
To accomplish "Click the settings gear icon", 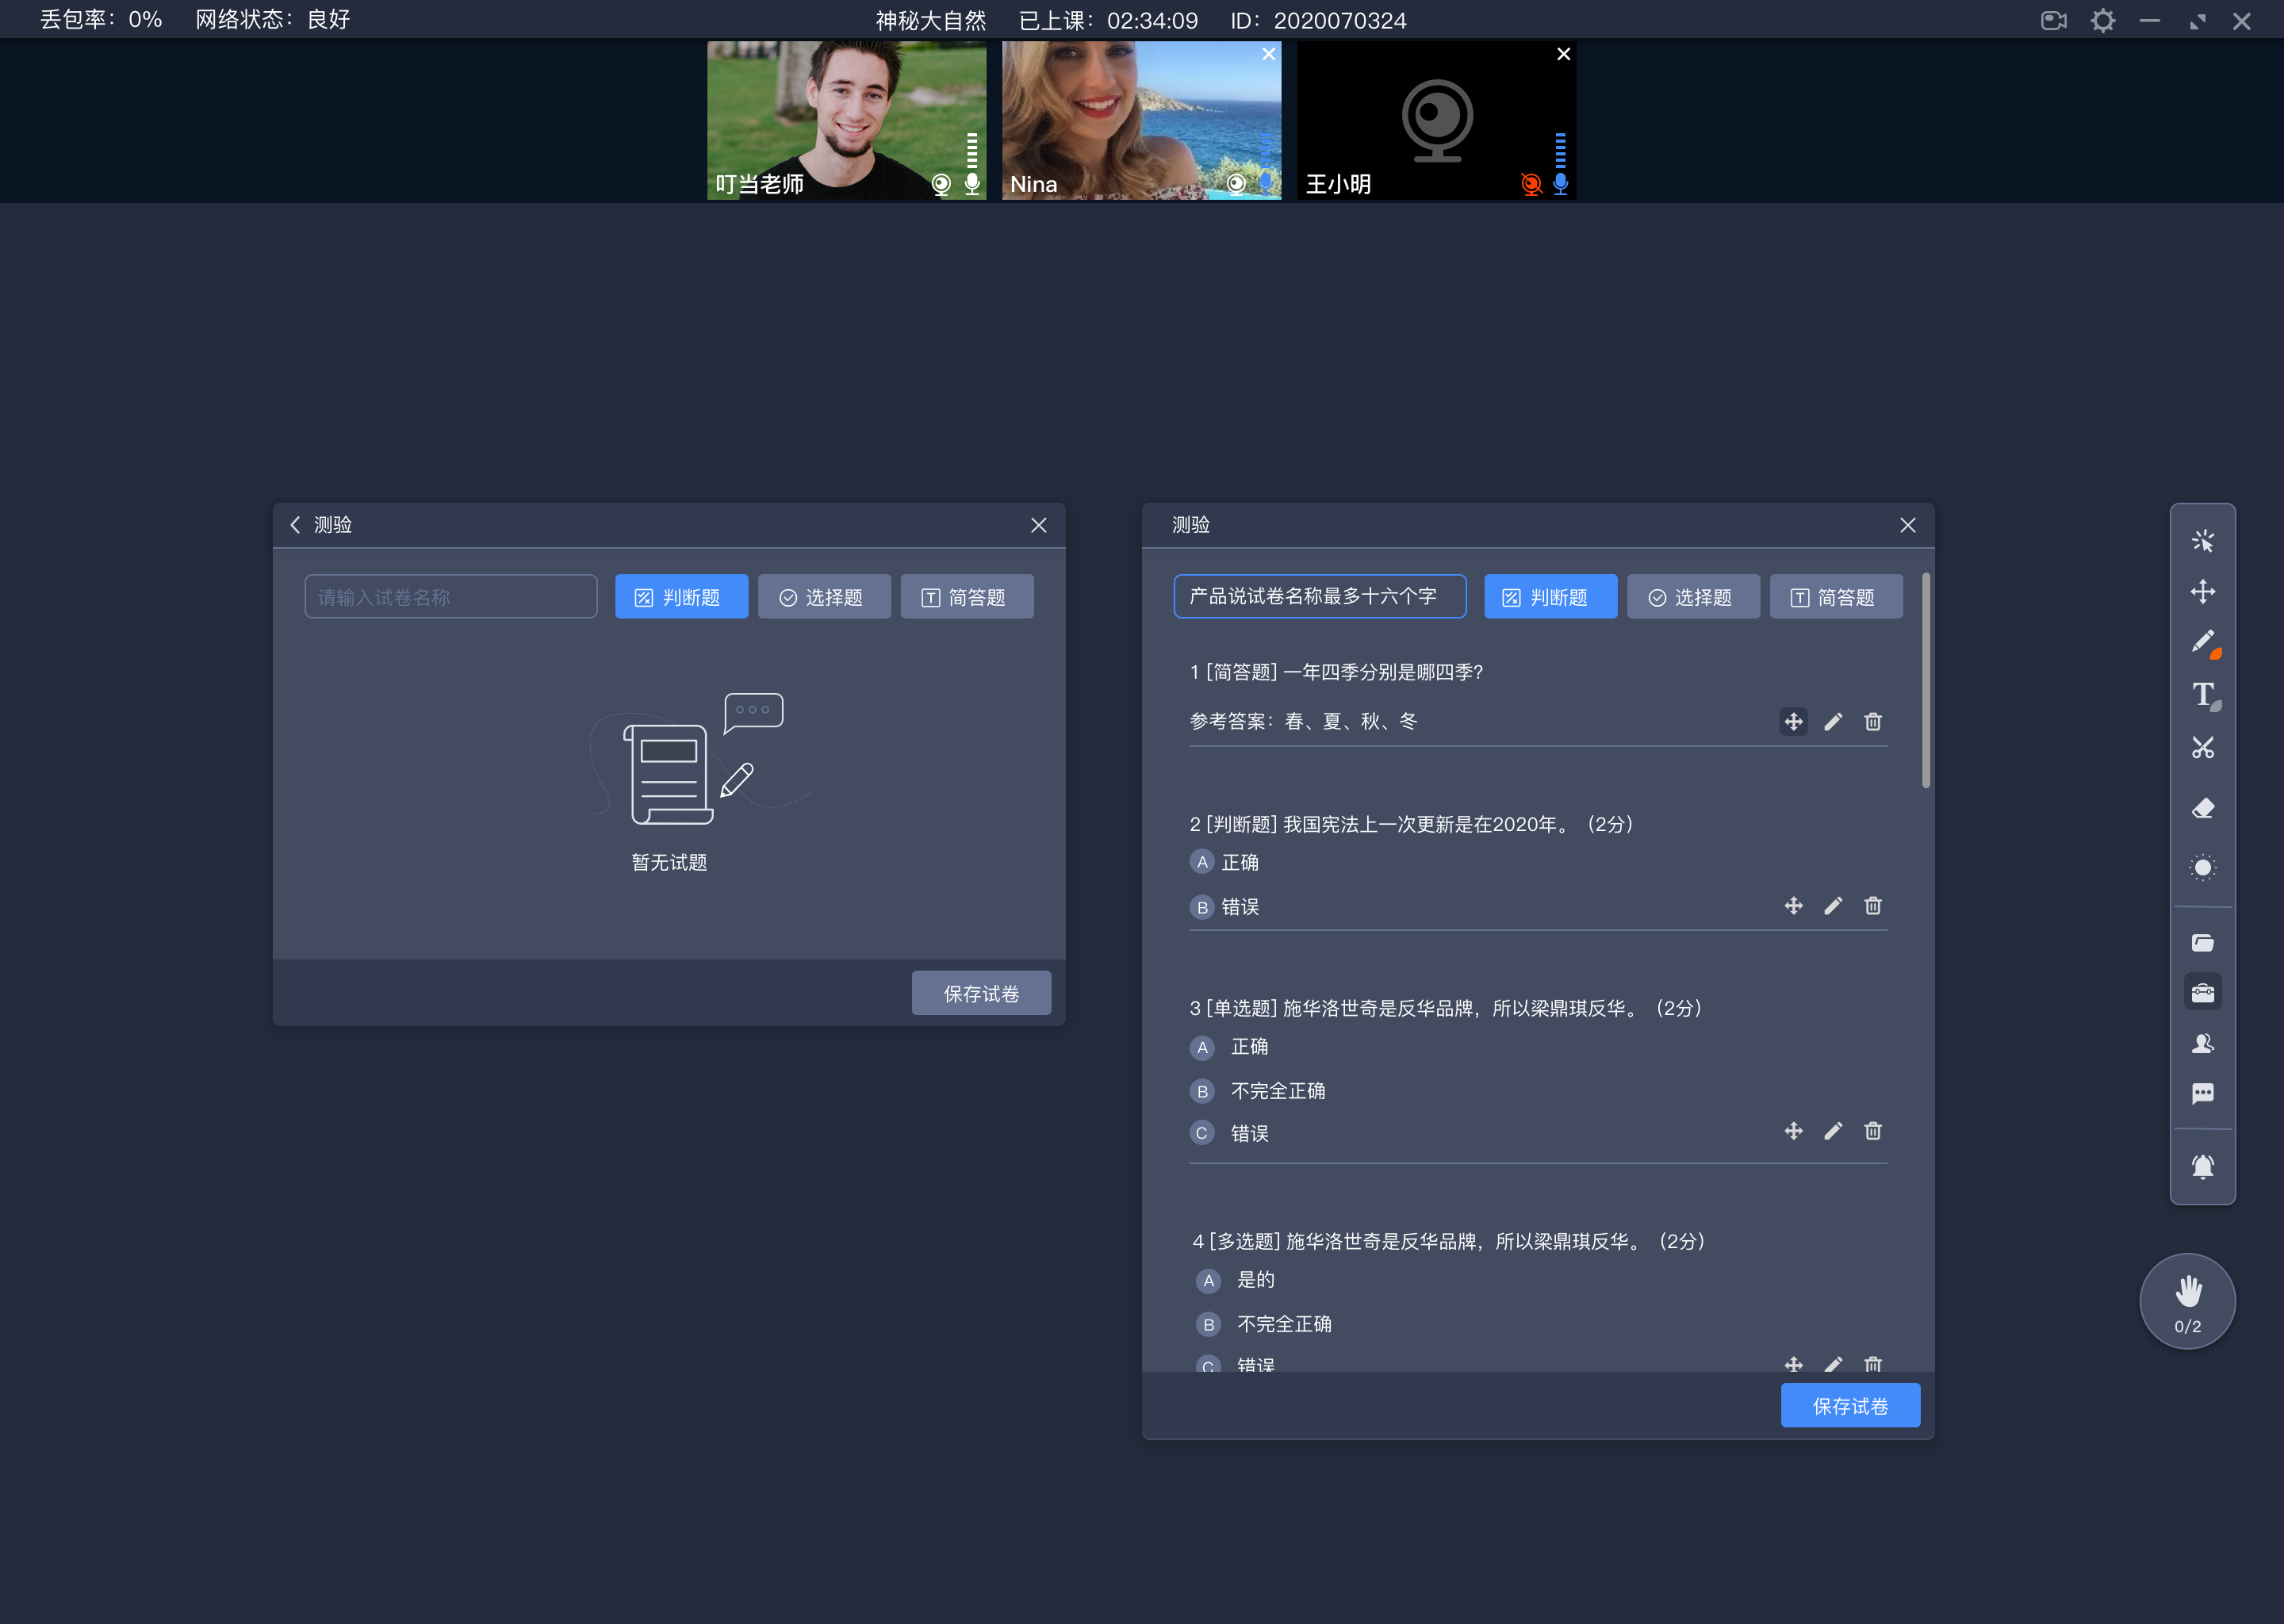I will coord(2105,21).
